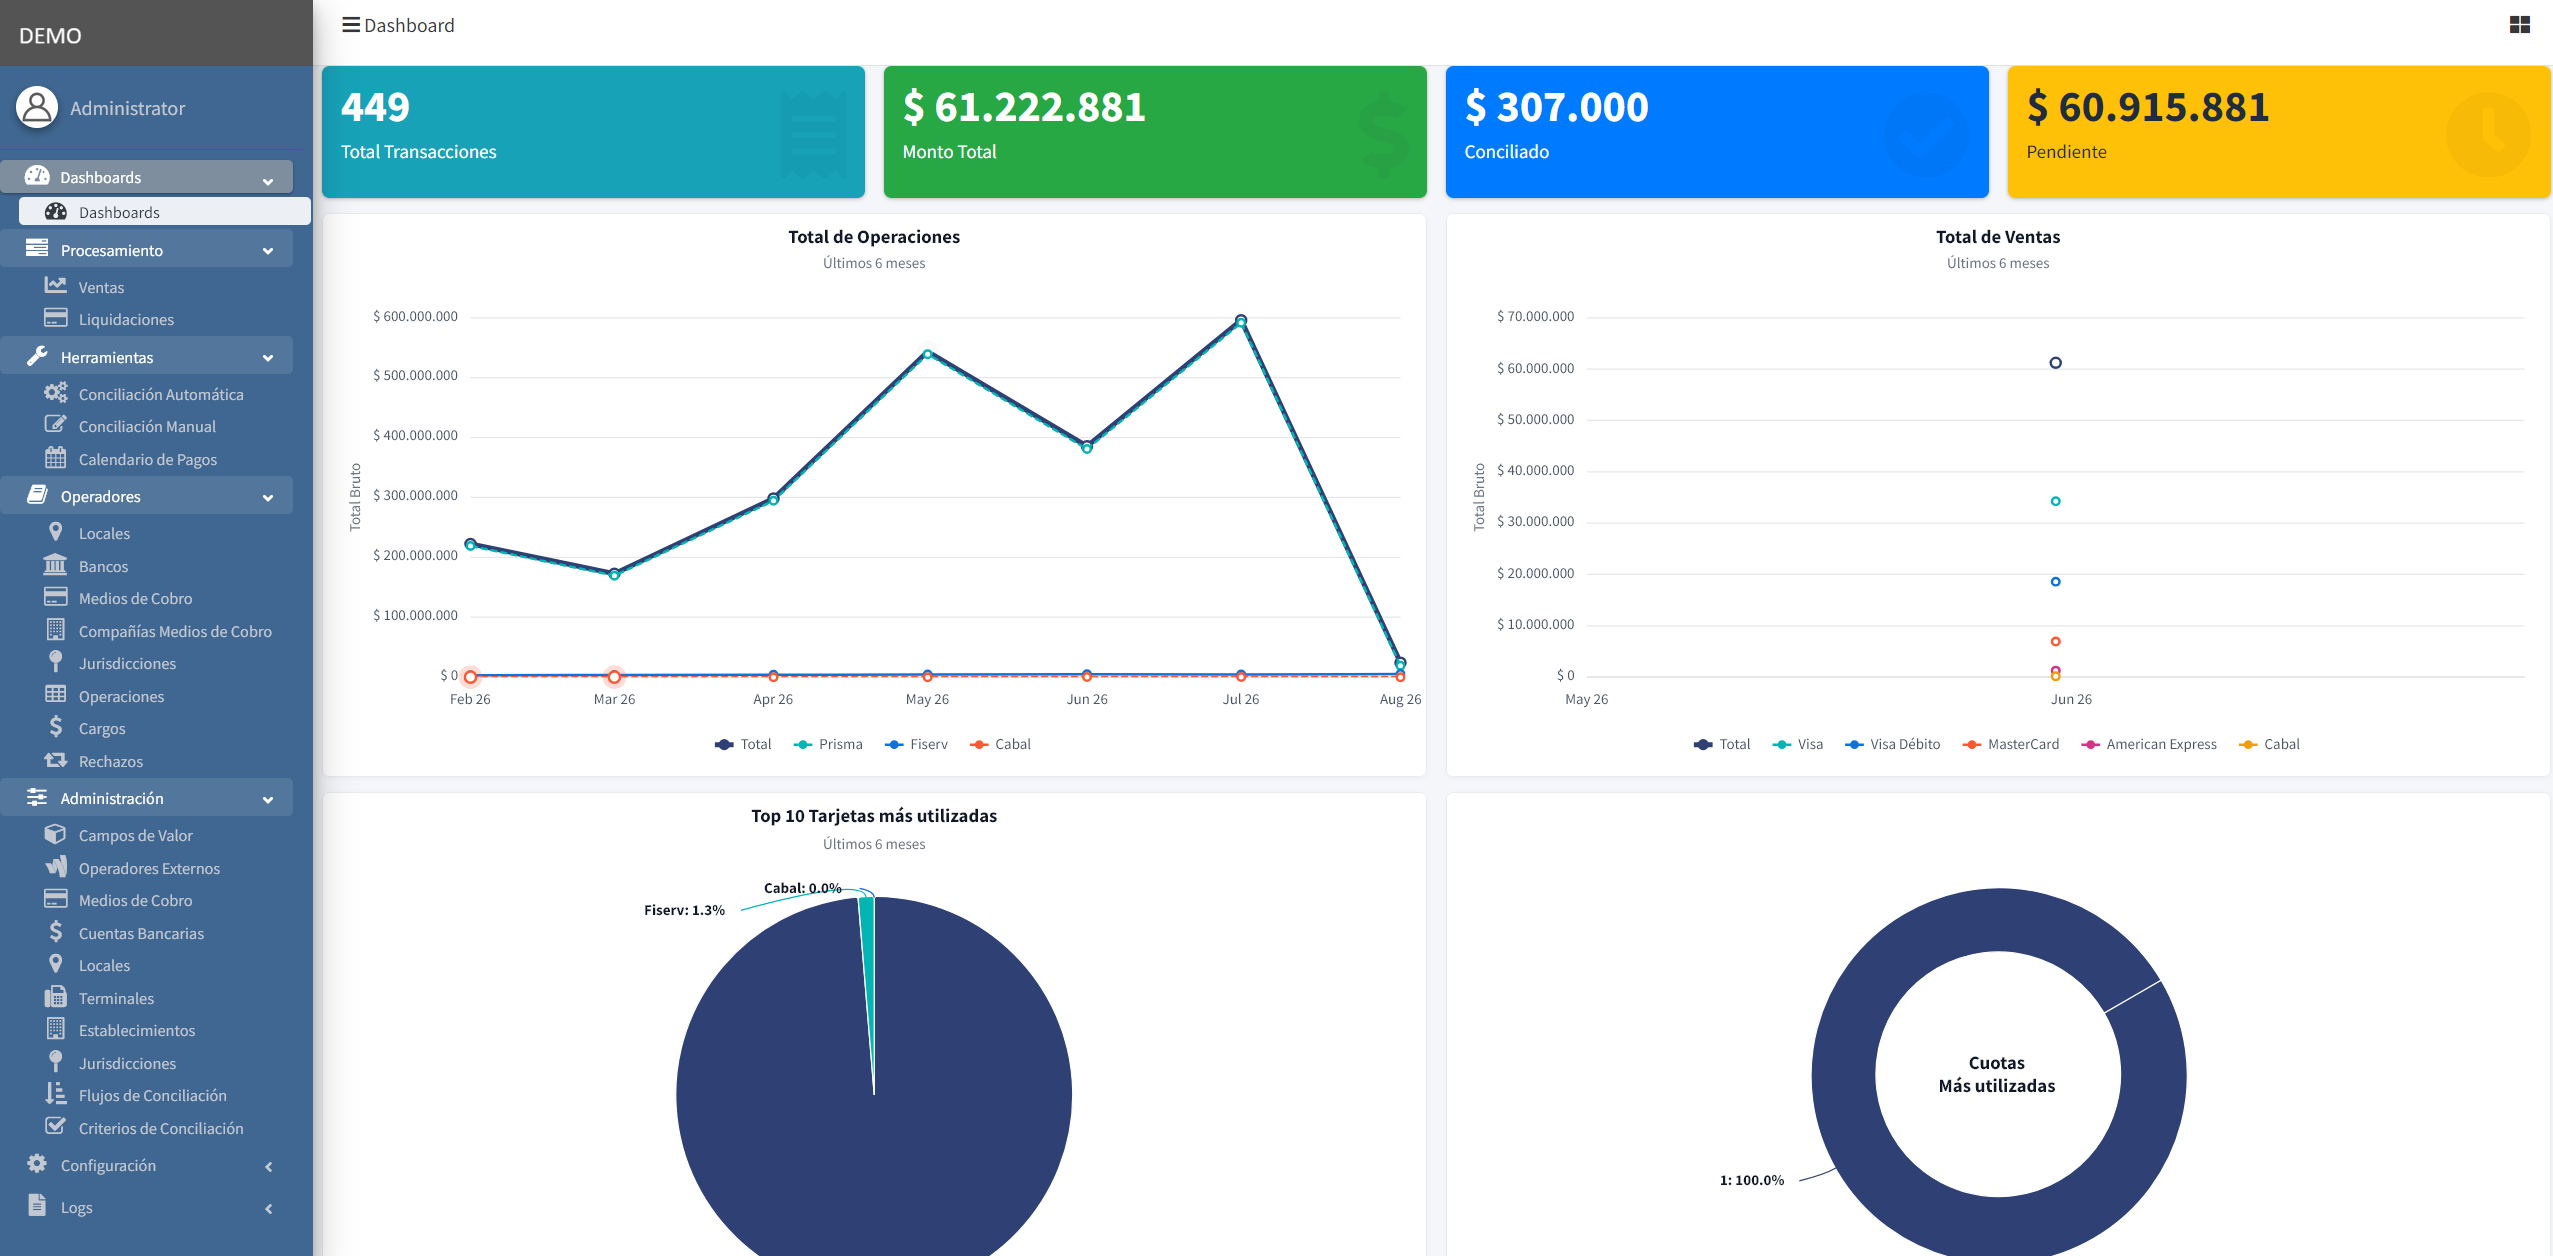Image resolution: width=2553 pixels, height=1256 pixels.
Task: Click the Logs document icon
Action: (x=37, y=1206)
